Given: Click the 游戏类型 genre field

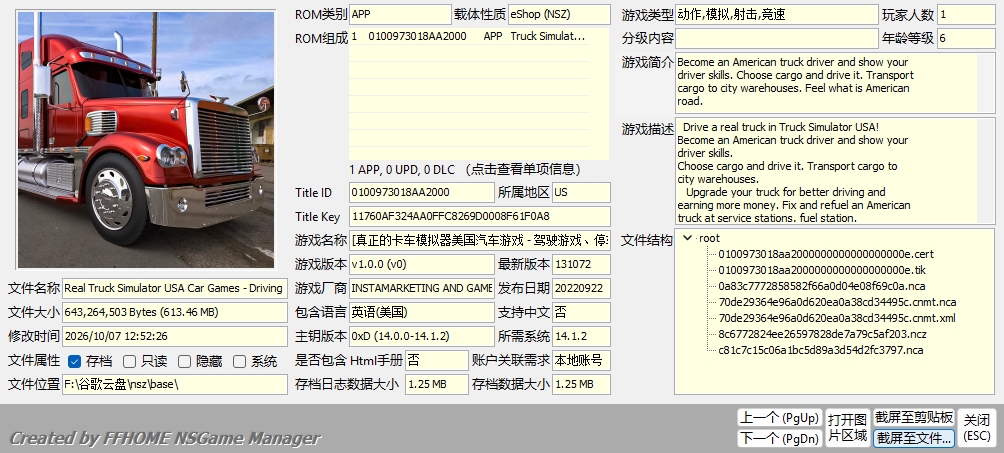Looking at the screenshot, I should (x=777, y=14).
